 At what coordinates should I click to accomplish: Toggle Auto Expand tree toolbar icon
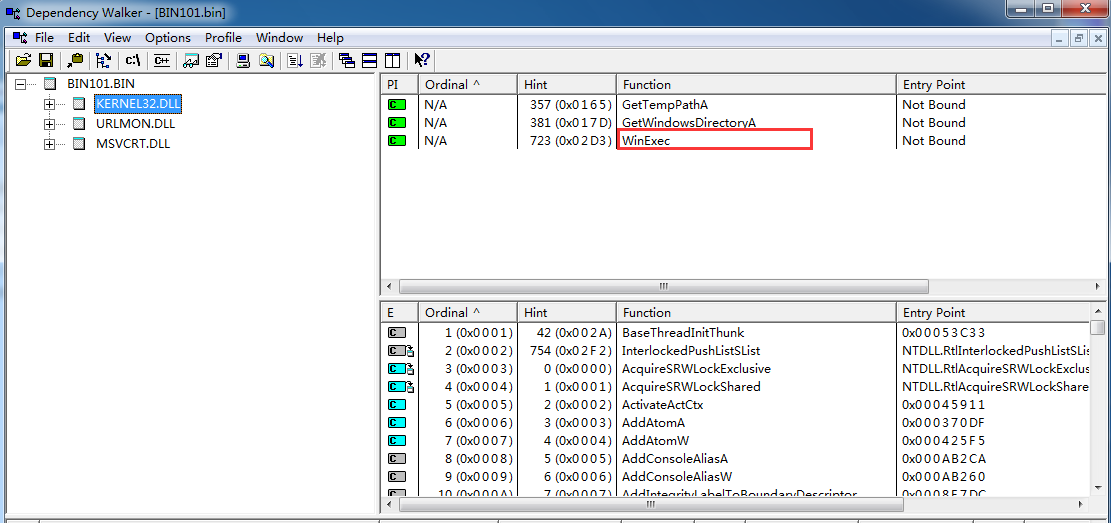click(x=104, y=60)
